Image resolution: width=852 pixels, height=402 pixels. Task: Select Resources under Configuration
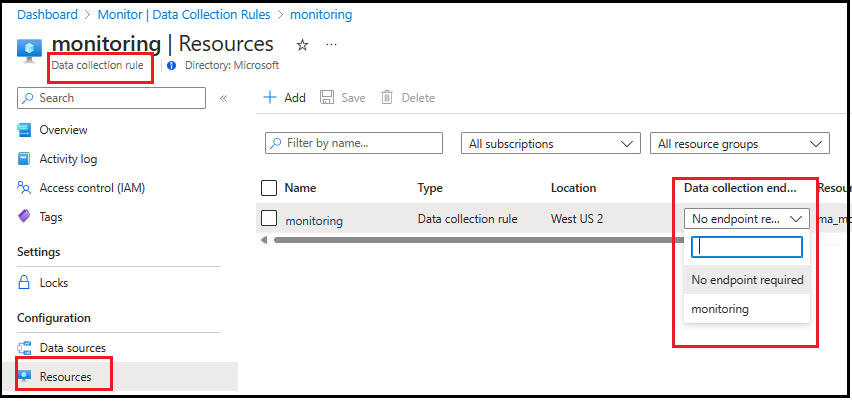coord(65,376)
